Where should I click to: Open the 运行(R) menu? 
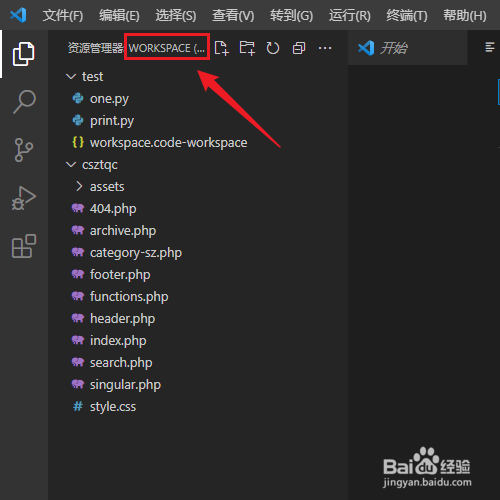[350, 15]
